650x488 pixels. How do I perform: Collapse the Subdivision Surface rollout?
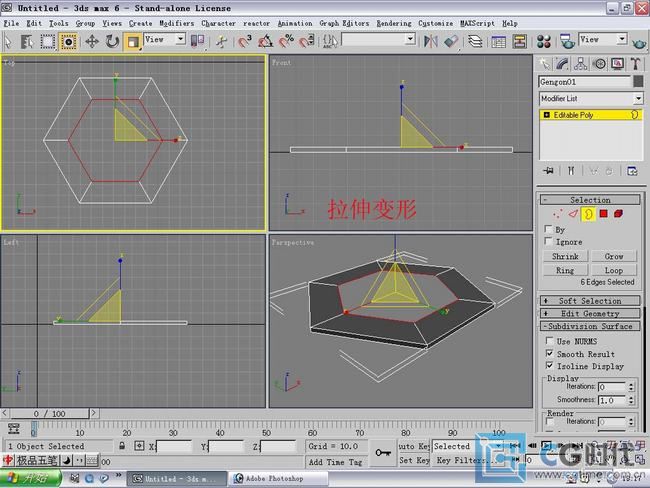coord(590,326)
